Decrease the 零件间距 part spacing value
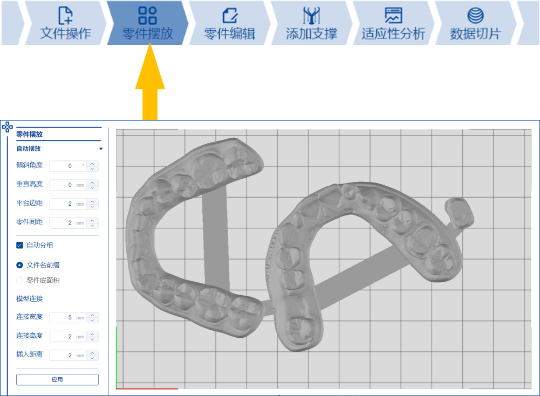 [x=92, y=225]
